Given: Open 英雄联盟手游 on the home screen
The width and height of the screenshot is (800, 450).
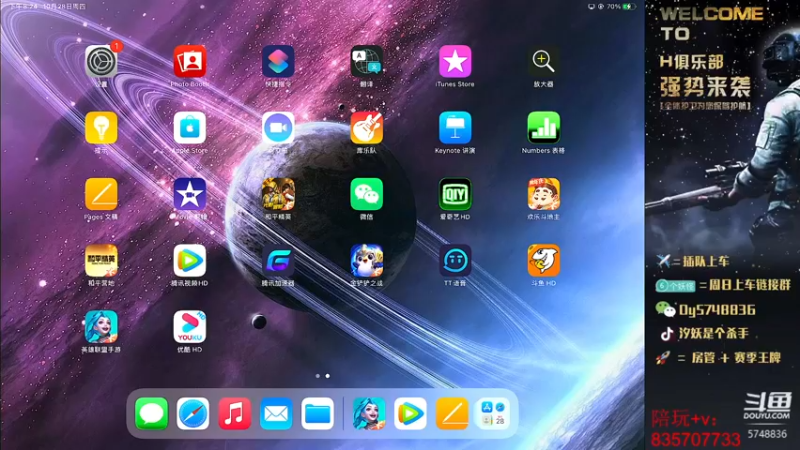Looking at the screenshot, I should (101, 327).
